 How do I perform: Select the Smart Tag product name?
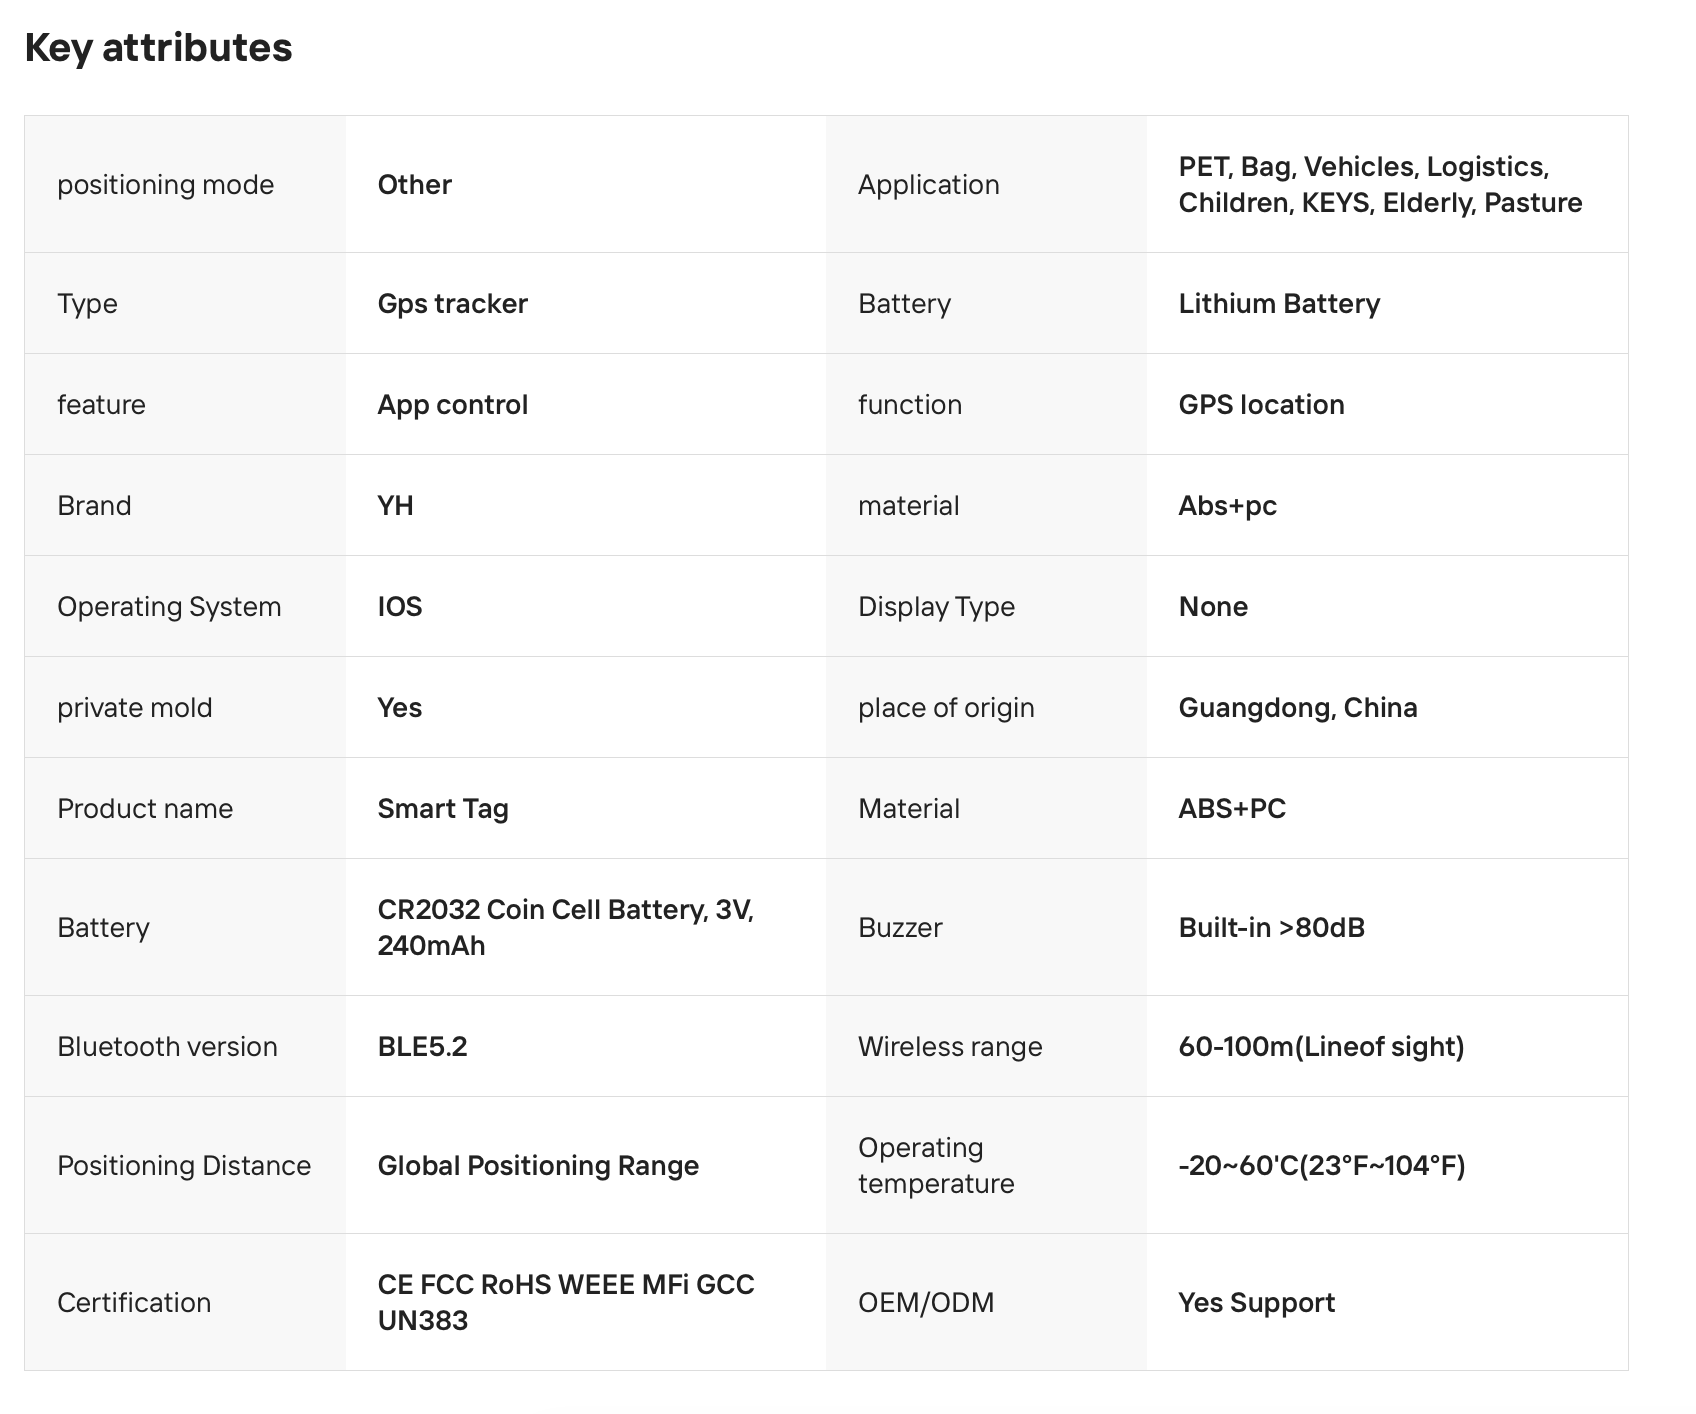(442, 808)
